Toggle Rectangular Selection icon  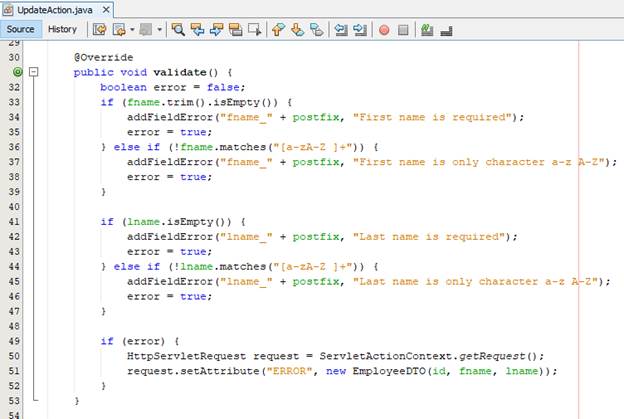point(255,30)
